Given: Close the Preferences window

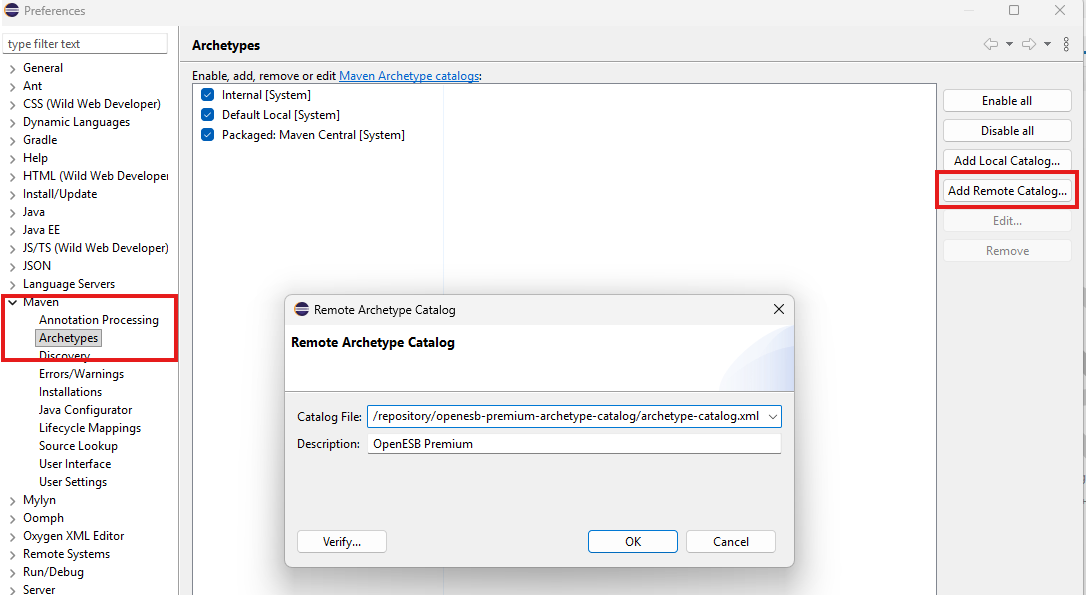Looking at the screenshot, I should [1060, 10].
